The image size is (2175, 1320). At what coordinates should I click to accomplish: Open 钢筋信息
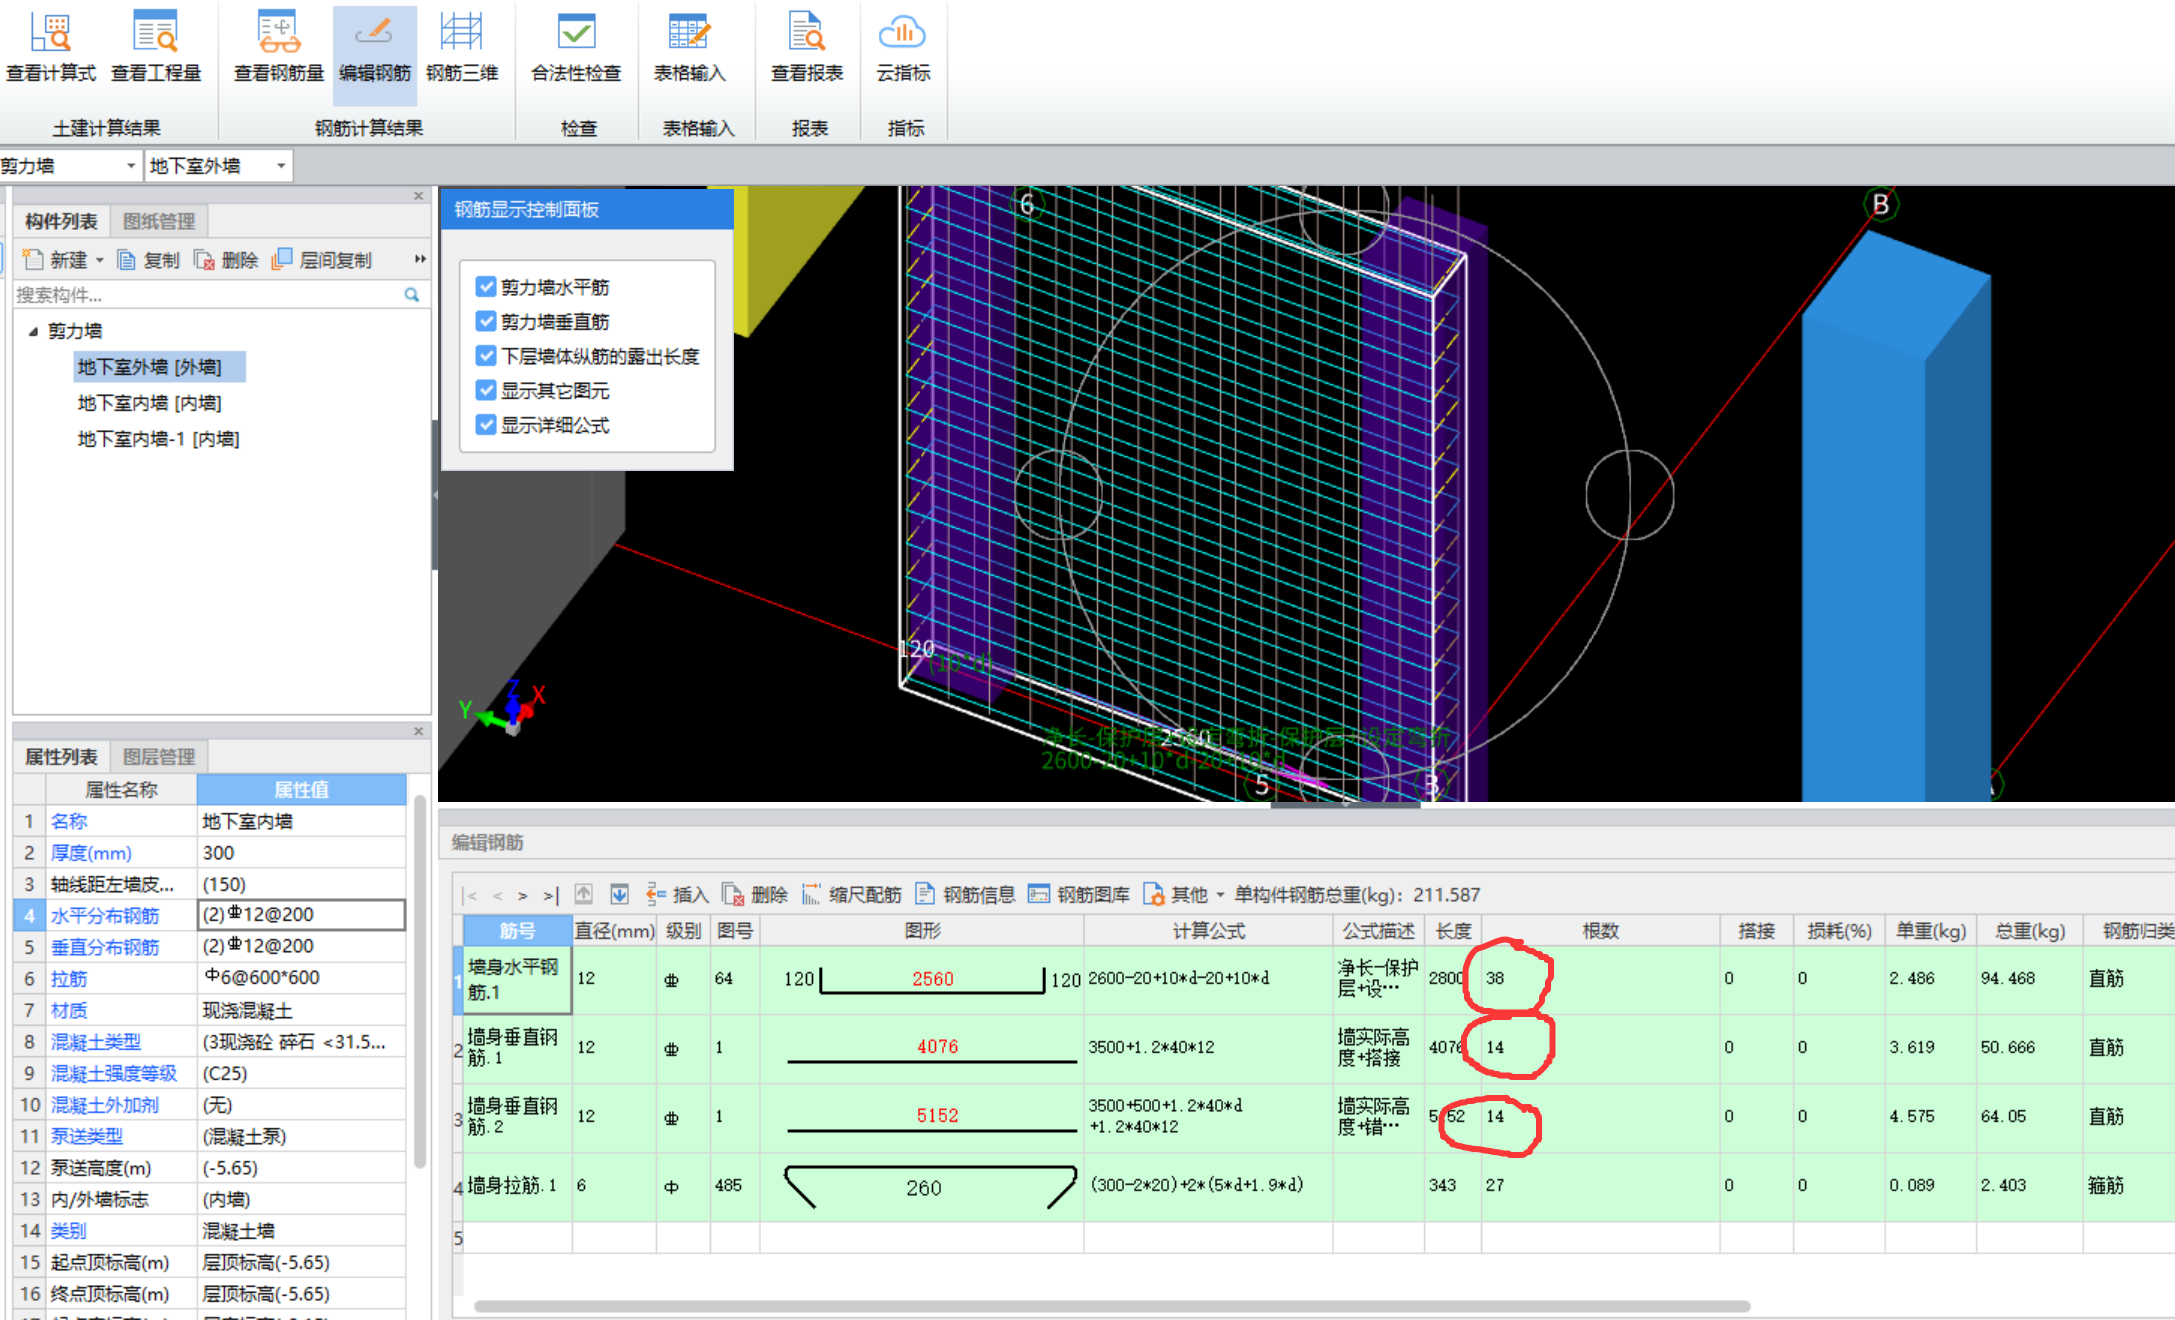[965, 894]
